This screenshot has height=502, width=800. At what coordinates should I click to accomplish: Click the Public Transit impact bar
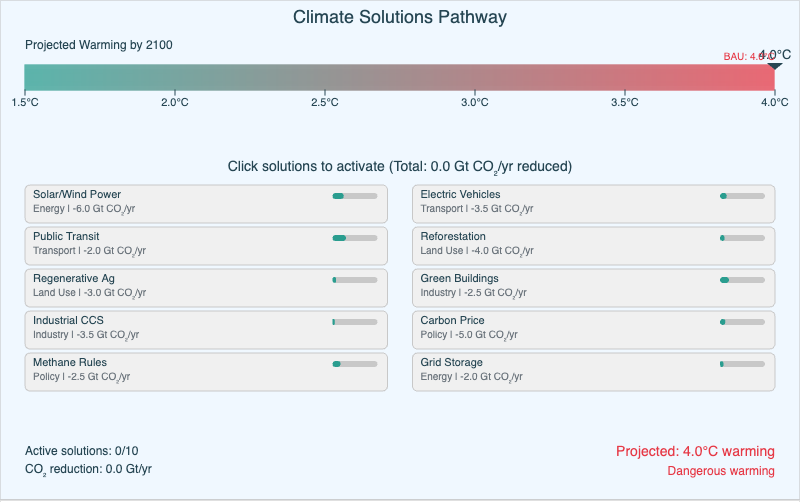[x=354, y=238]
